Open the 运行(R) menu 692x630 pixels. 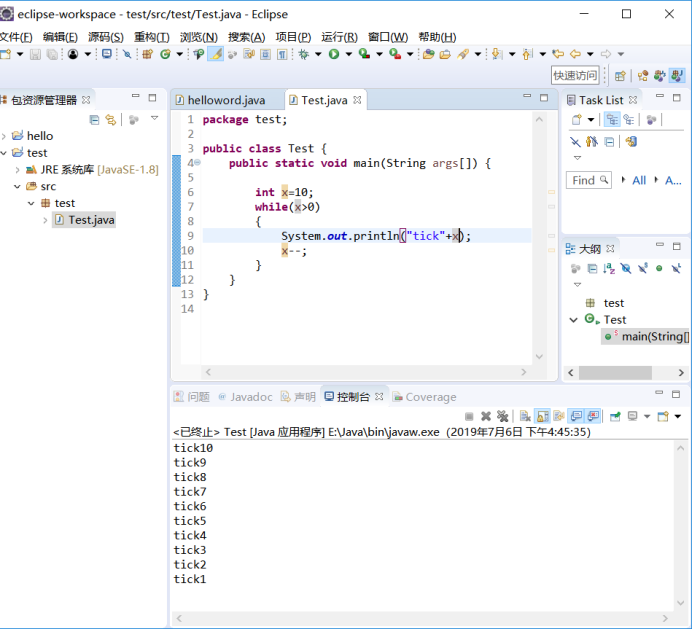click(339, 37)
